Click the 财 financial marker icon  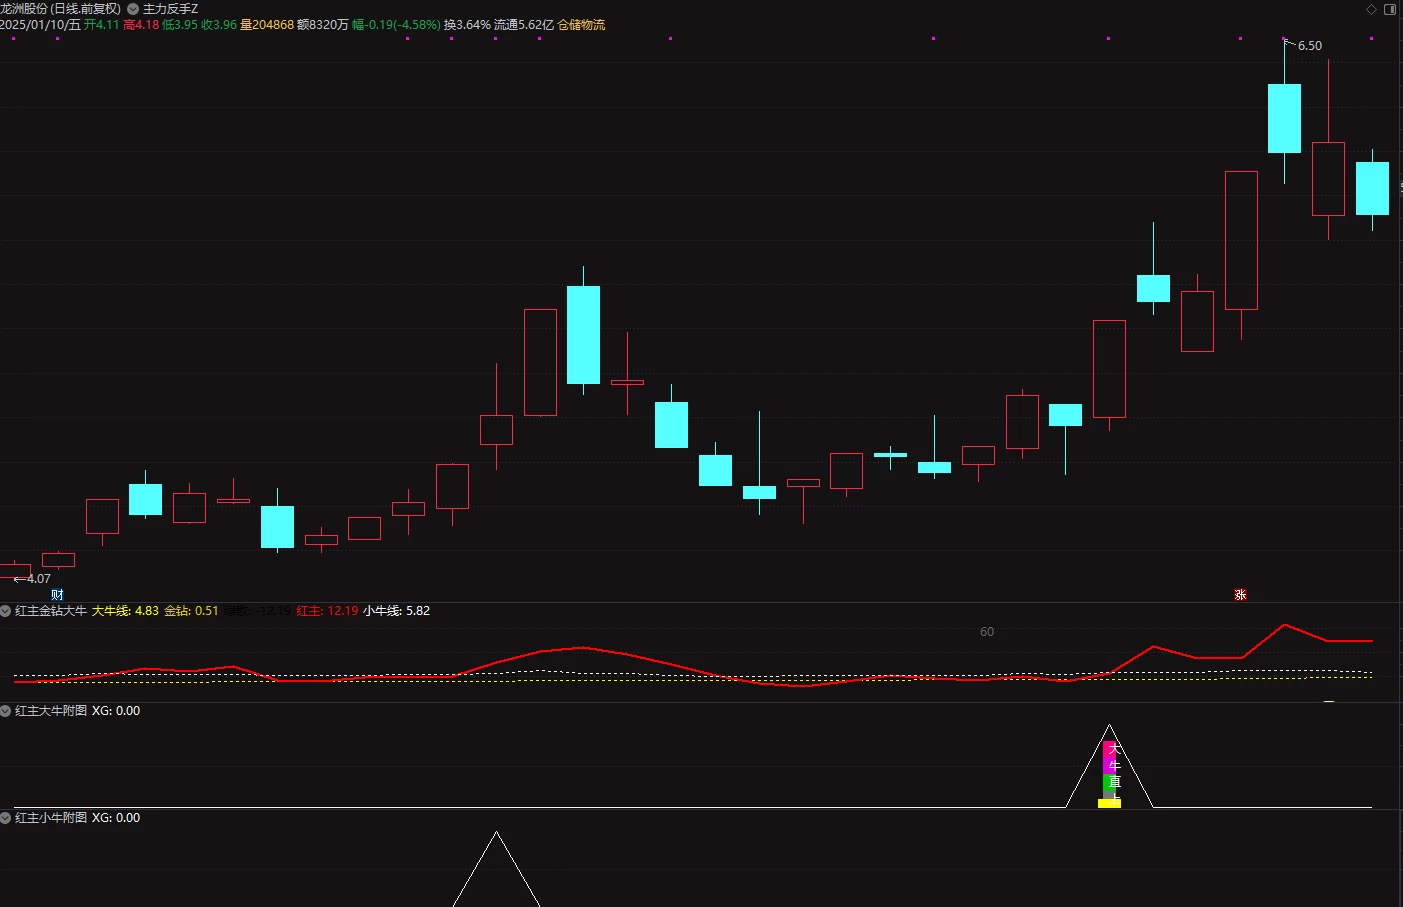(57, 595)
